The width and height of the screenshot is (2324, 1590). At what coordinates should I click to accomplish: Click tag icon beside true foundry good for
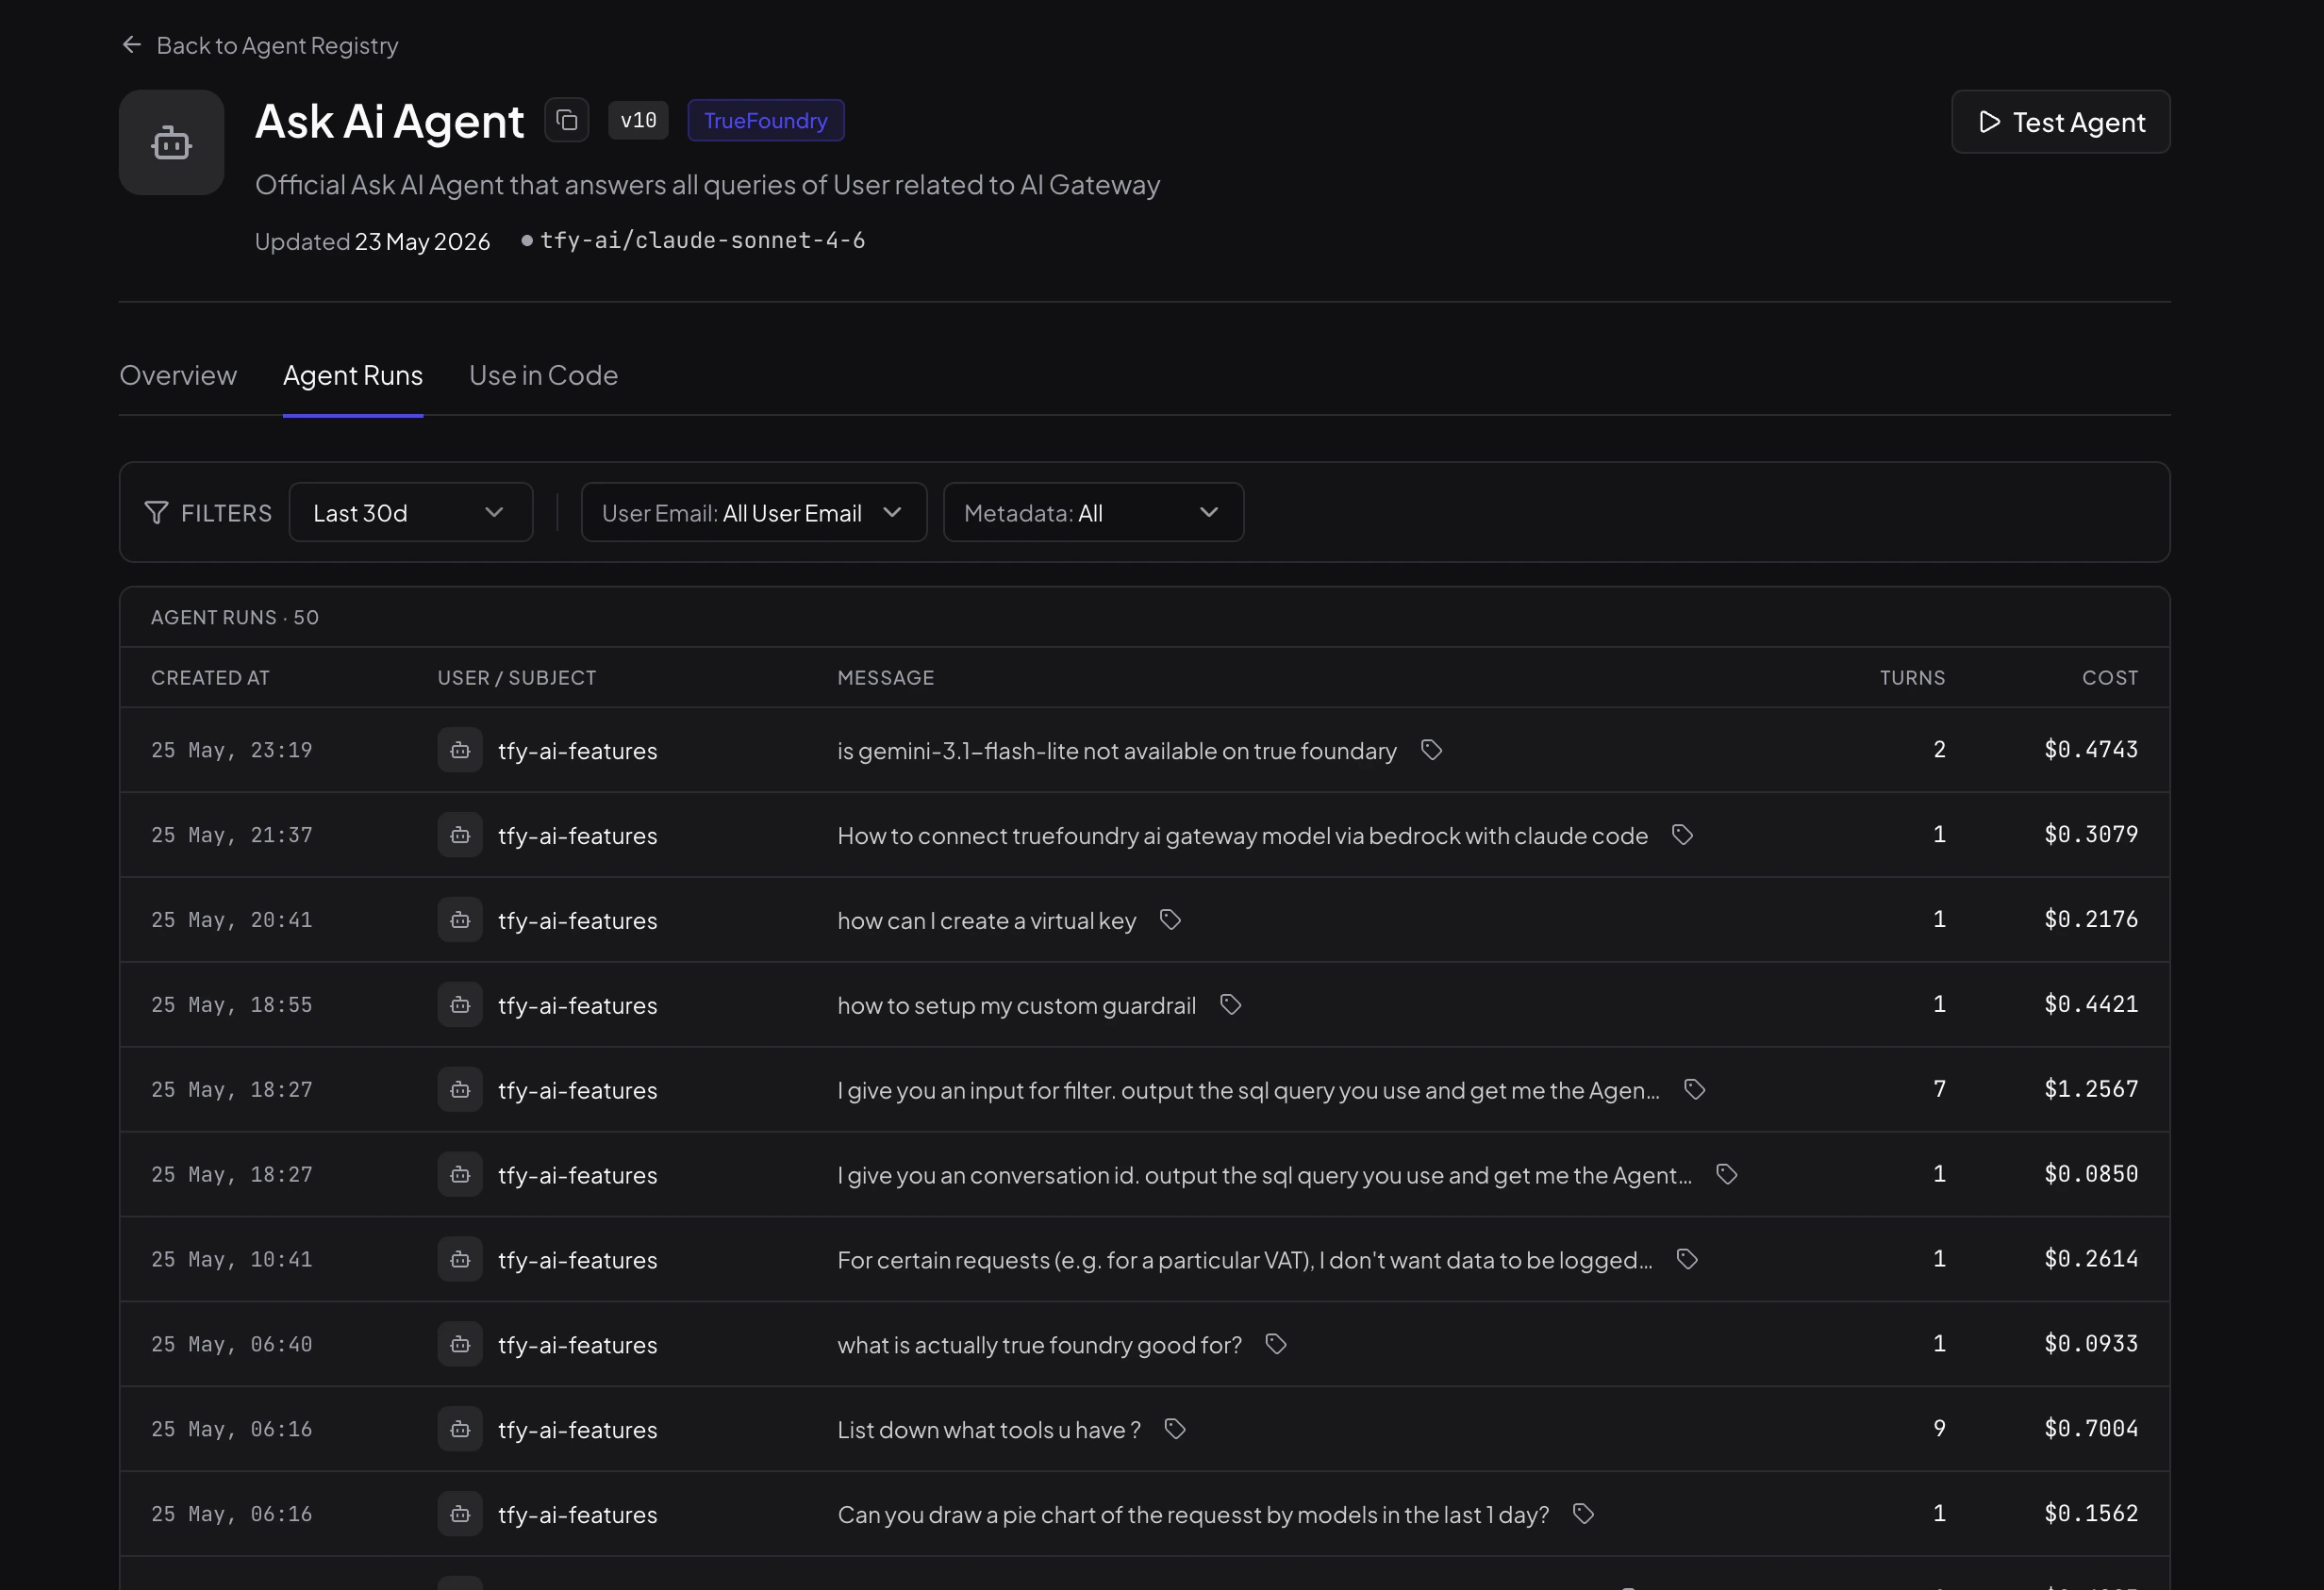point(1275,1345)
